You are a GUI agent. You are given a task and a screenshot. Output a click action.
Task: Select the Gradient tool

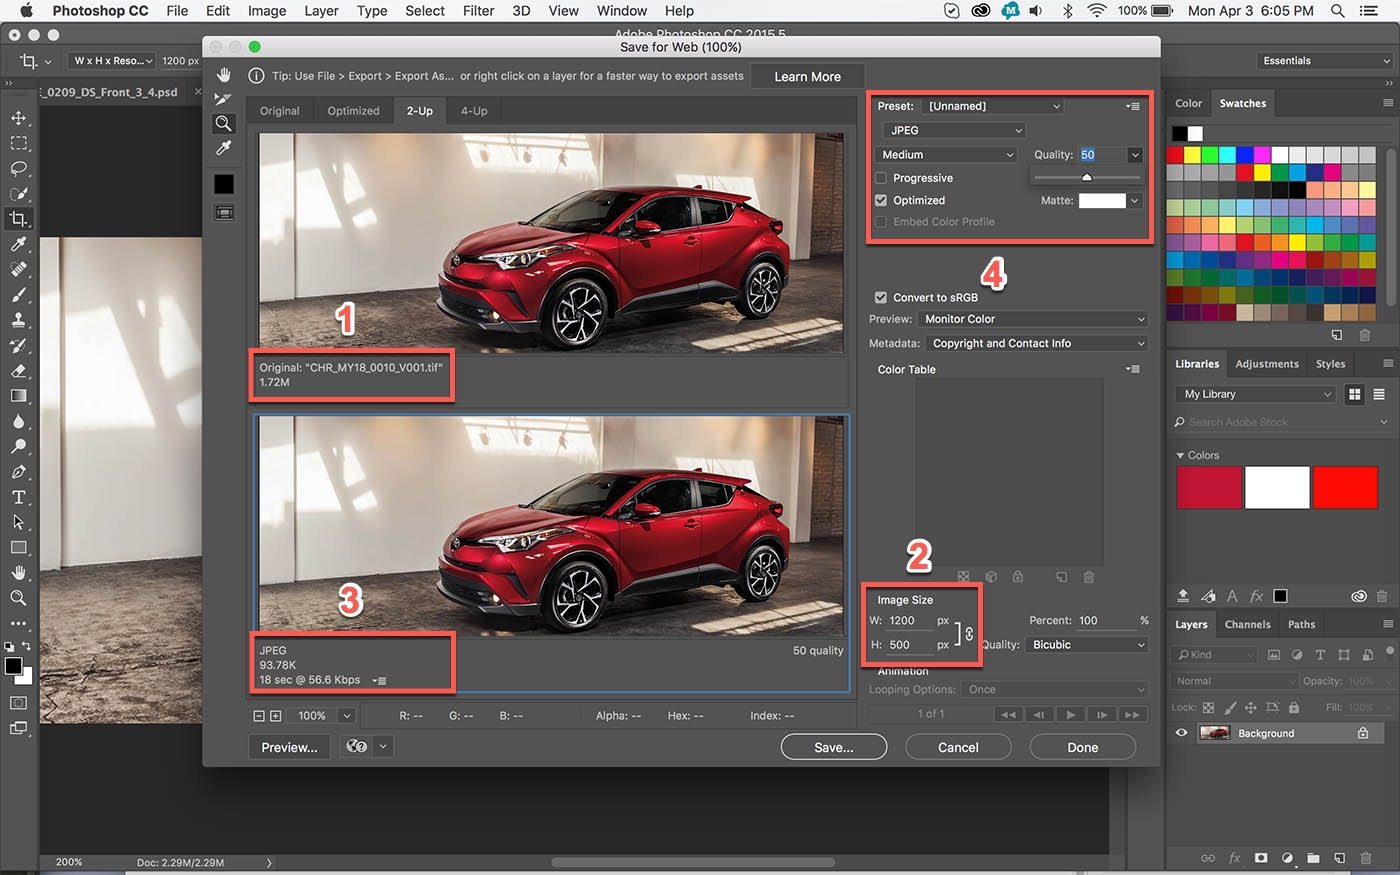pyautogui.click(x=18, y=396)
